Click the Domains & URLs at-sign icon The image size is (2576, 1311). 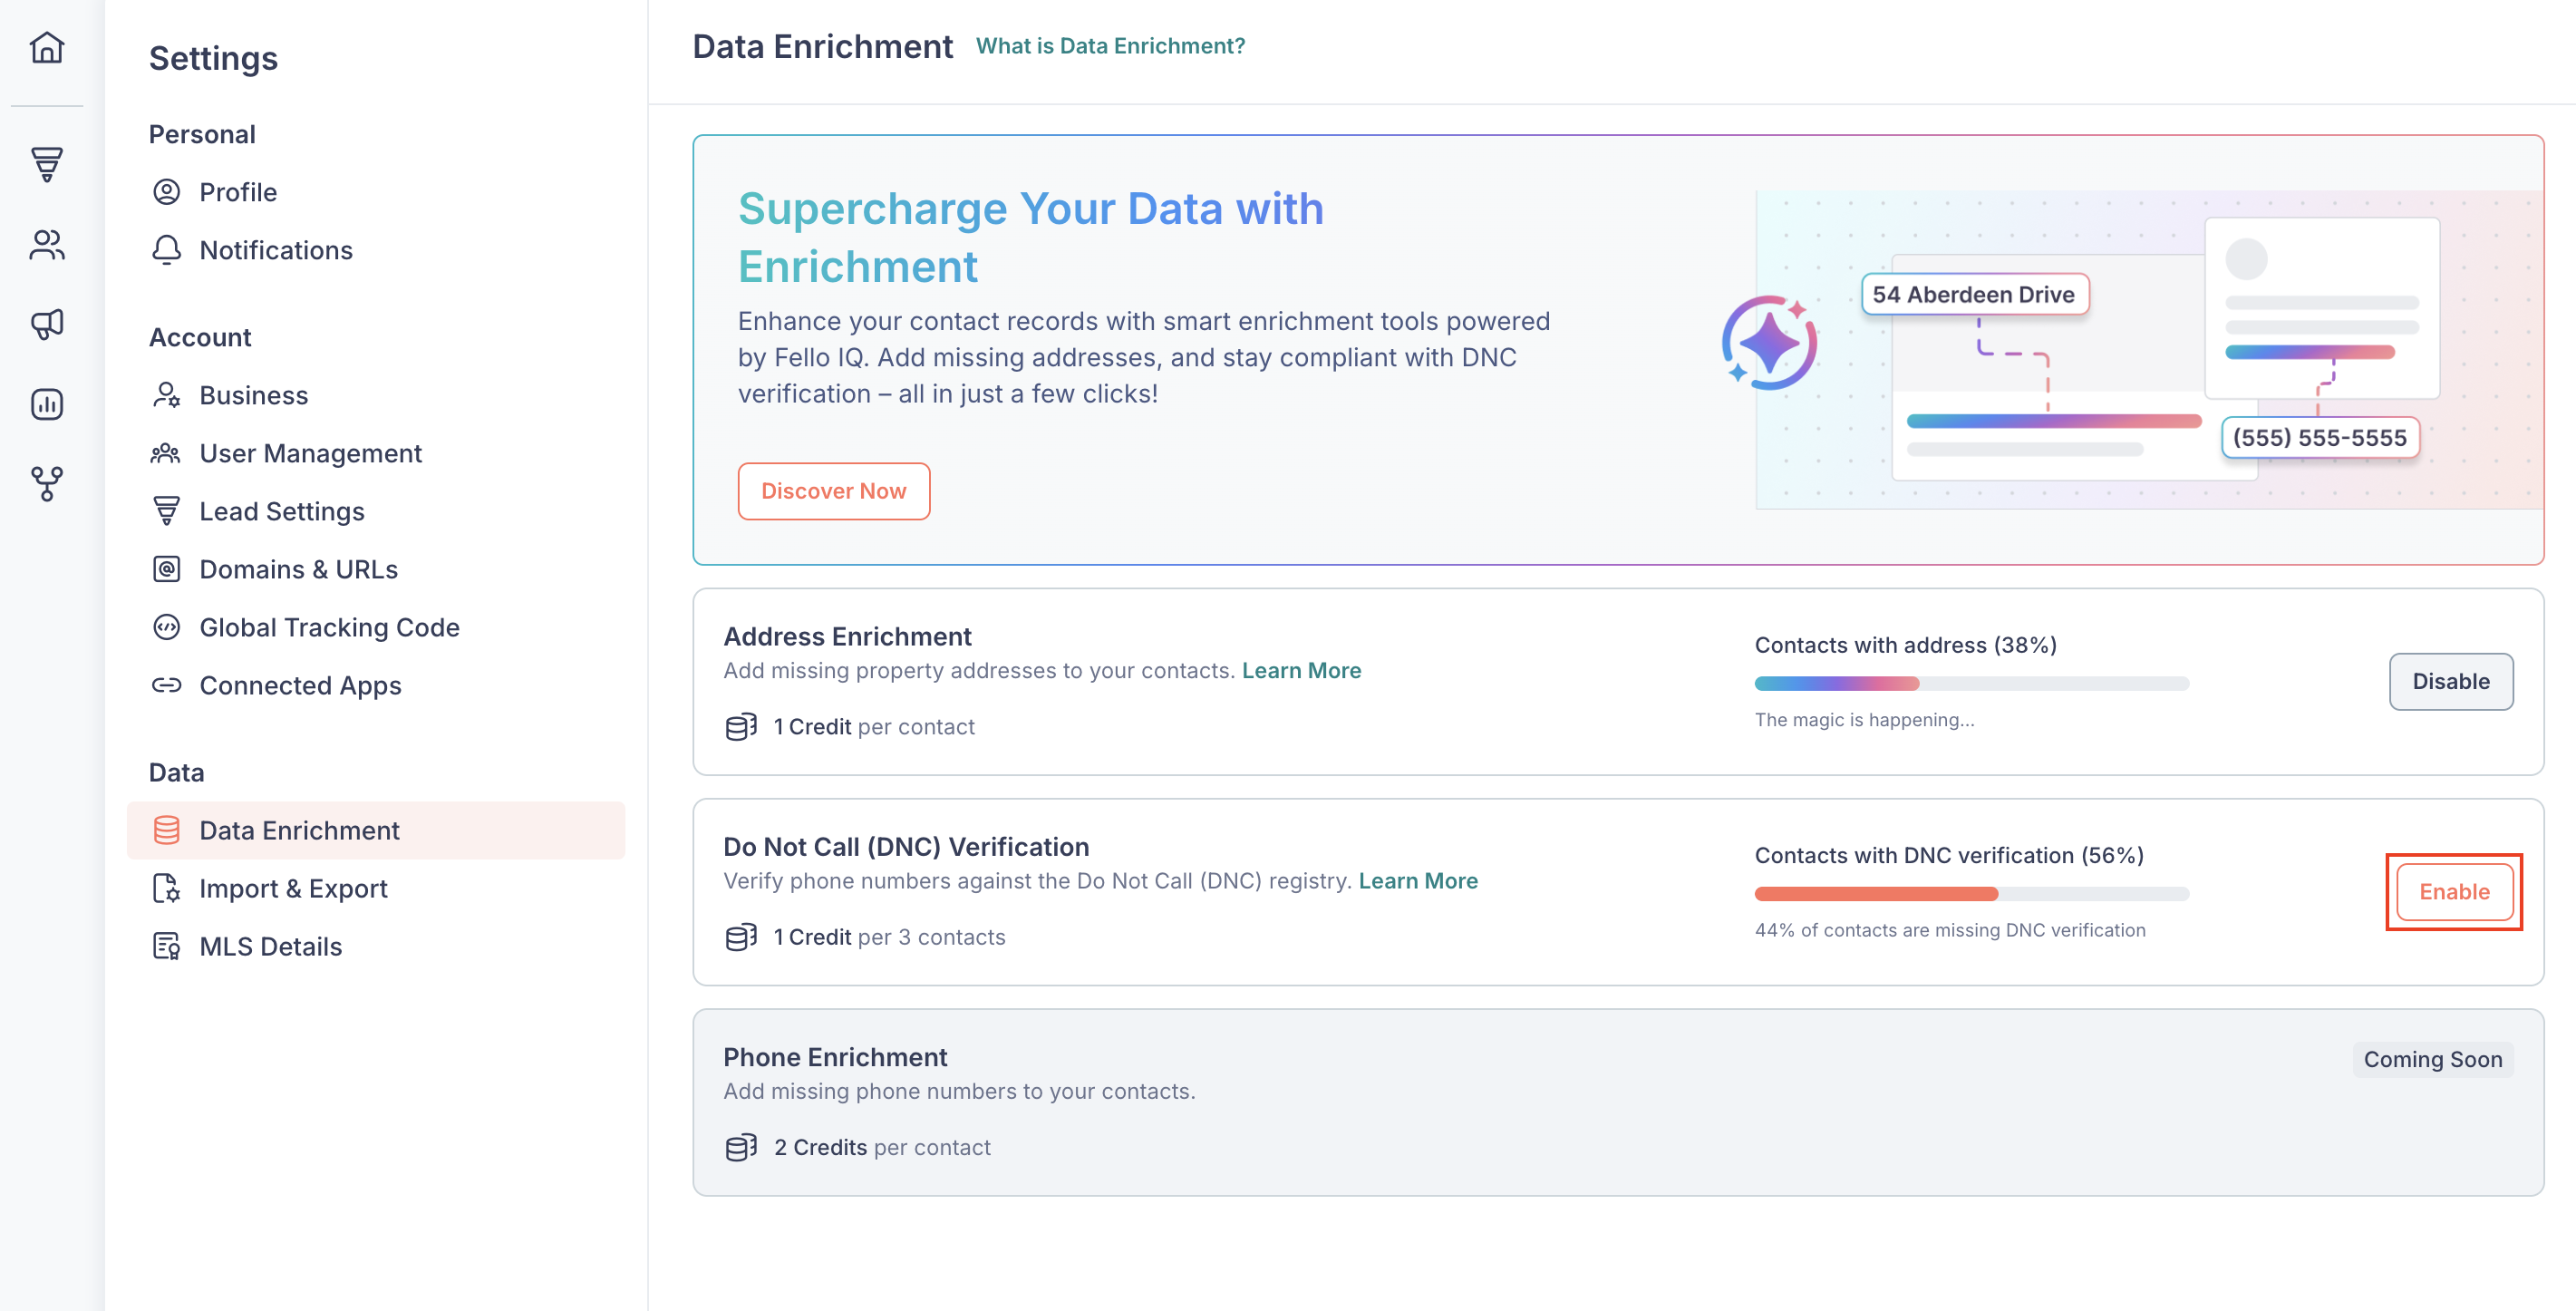pos(166,569)
